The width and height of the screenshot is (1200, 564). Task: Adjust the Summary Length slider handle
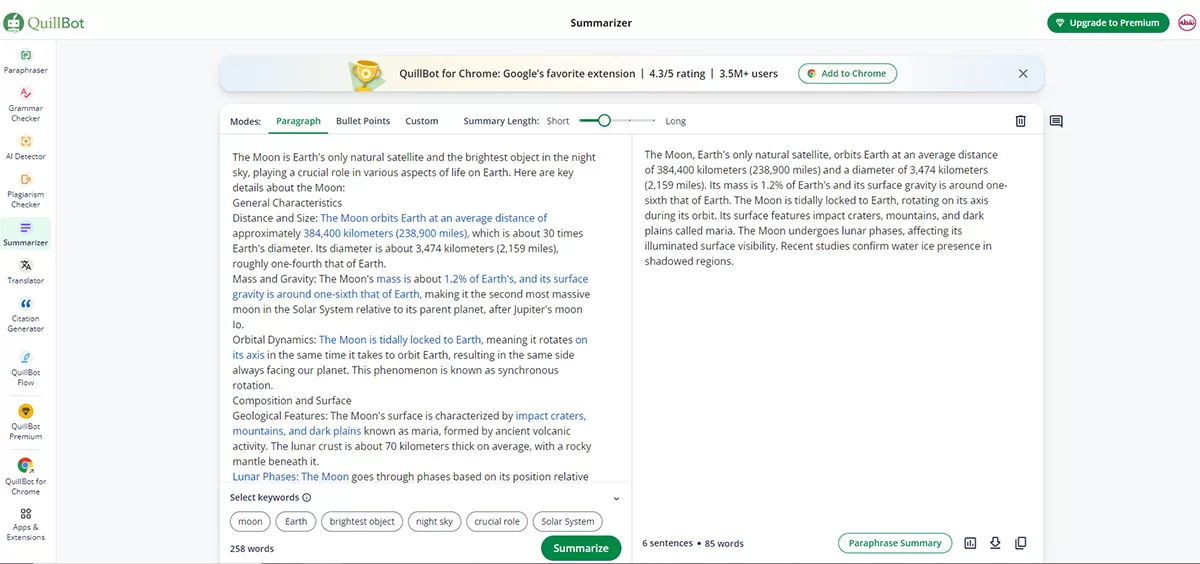click(x=603, y=120)
